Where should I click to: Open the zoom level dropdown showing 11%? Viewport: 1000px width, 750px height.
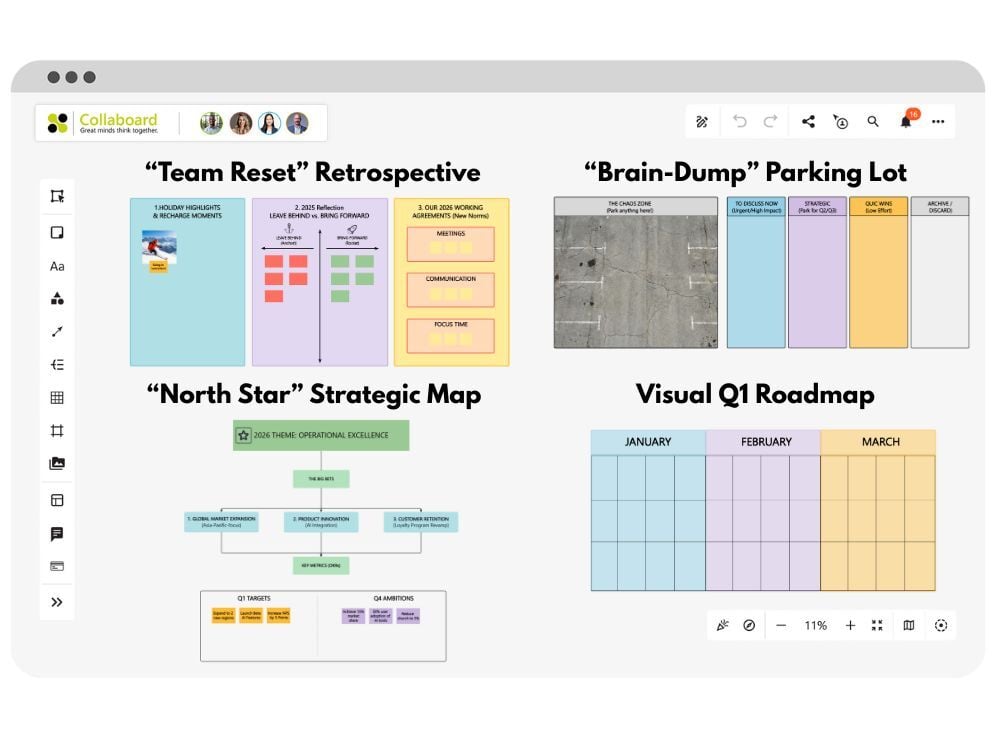tap(815, 625)
